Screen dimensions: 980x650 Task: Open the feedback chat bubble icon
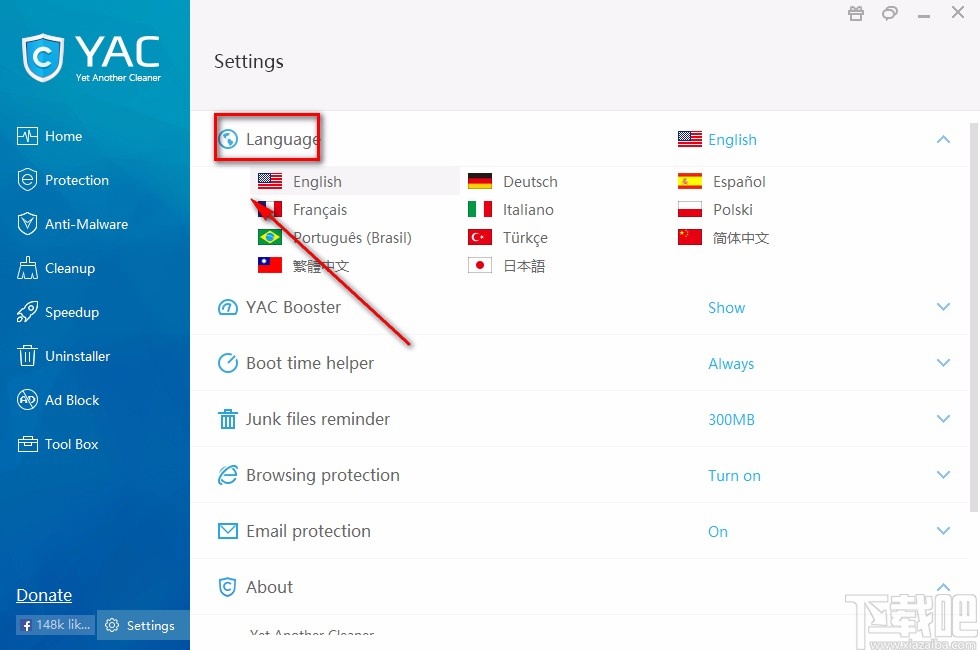tap(890, 13)
